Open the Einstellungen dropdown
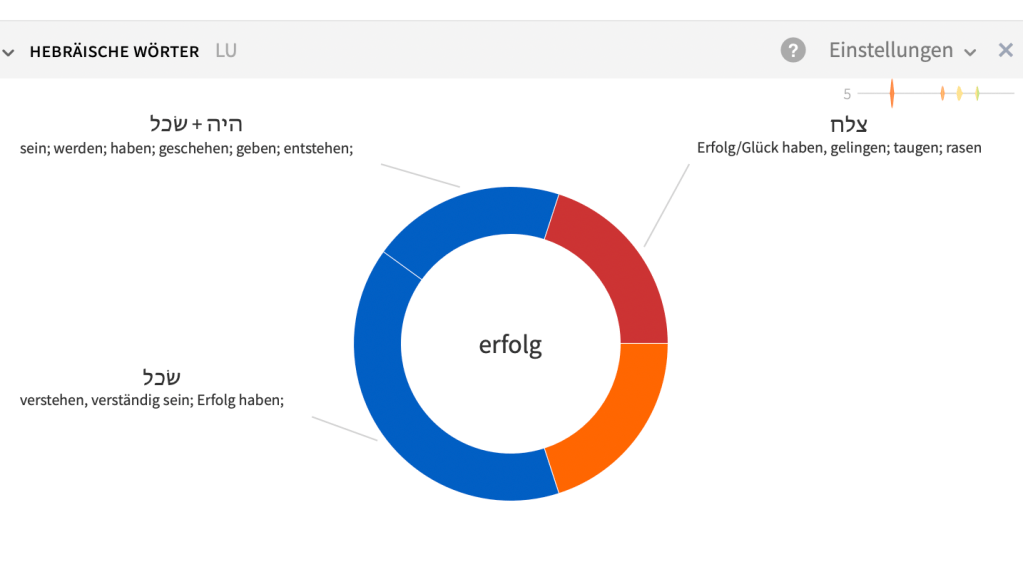Viewport: 1023px width, 562px height. [902, 50]
